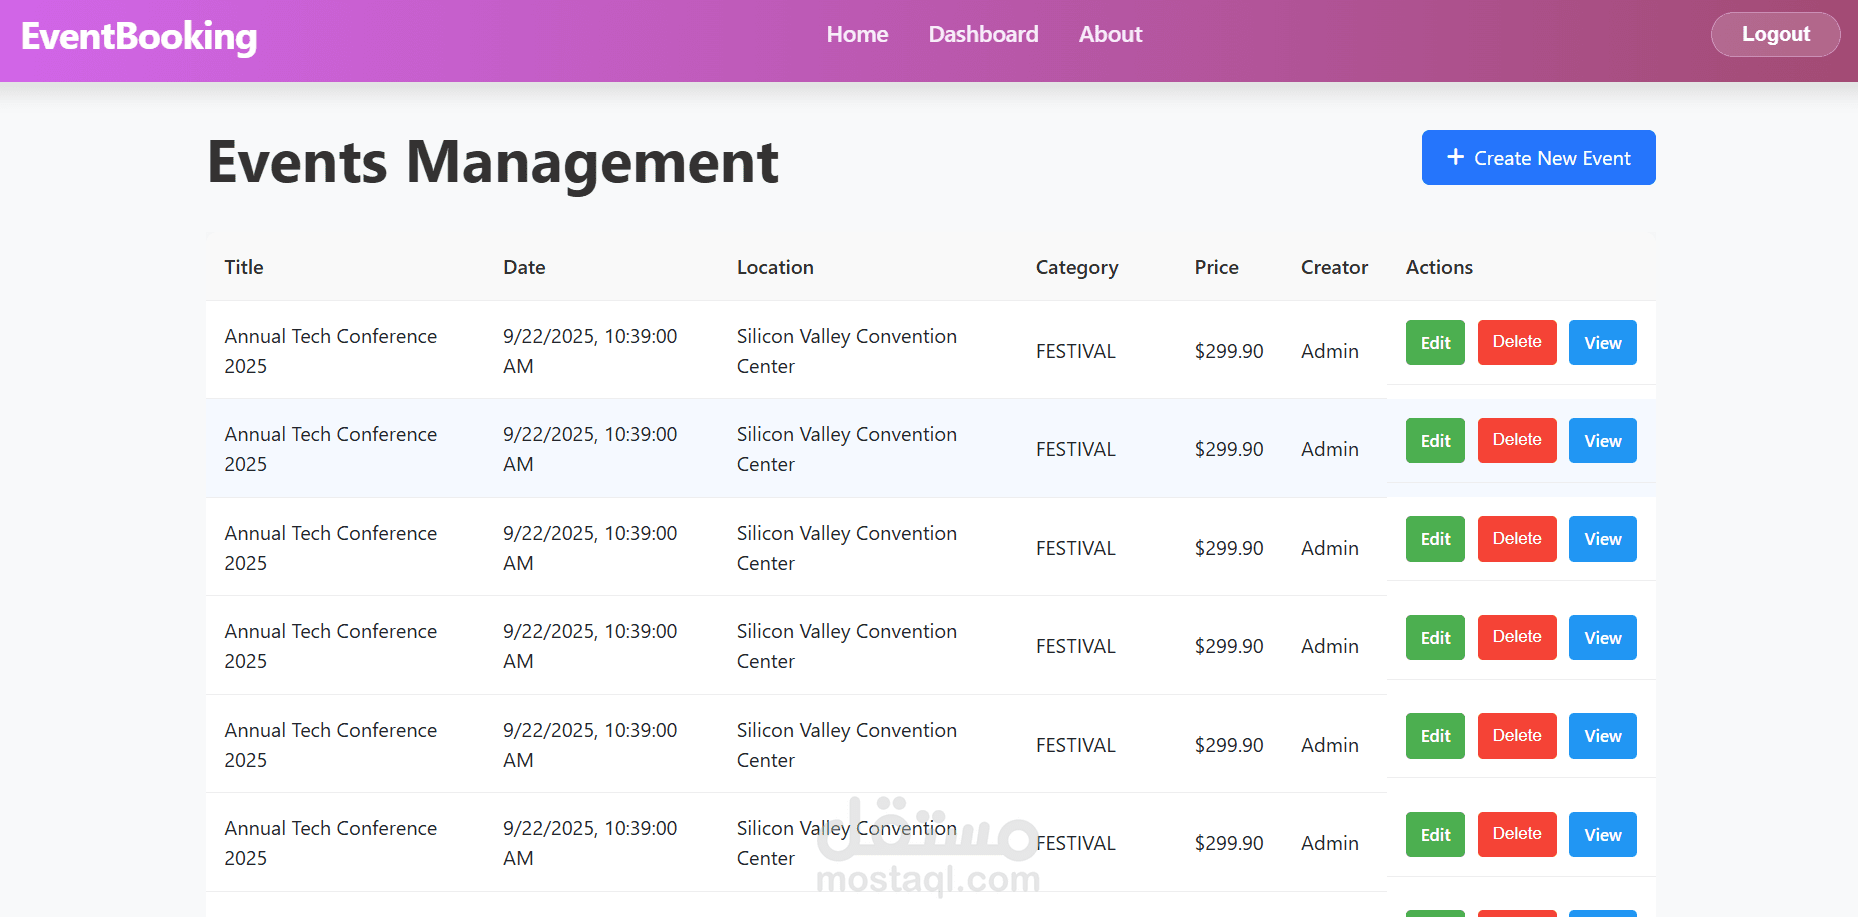The height and width of the screenshot is (917, 1858).
Task: Edit the second event row
Action: click(x=1435, y=441)
